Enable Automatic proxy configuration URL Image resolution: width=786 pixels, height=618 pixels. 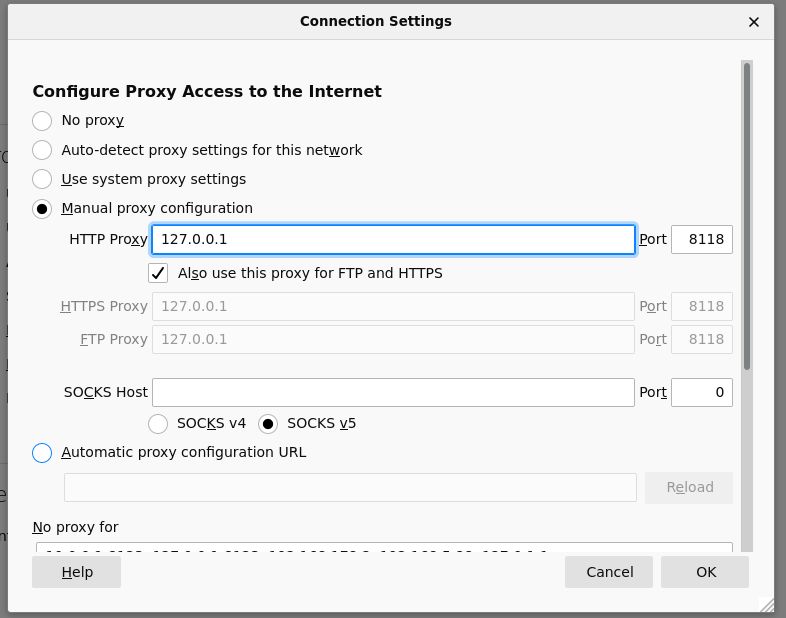[42, 453]
